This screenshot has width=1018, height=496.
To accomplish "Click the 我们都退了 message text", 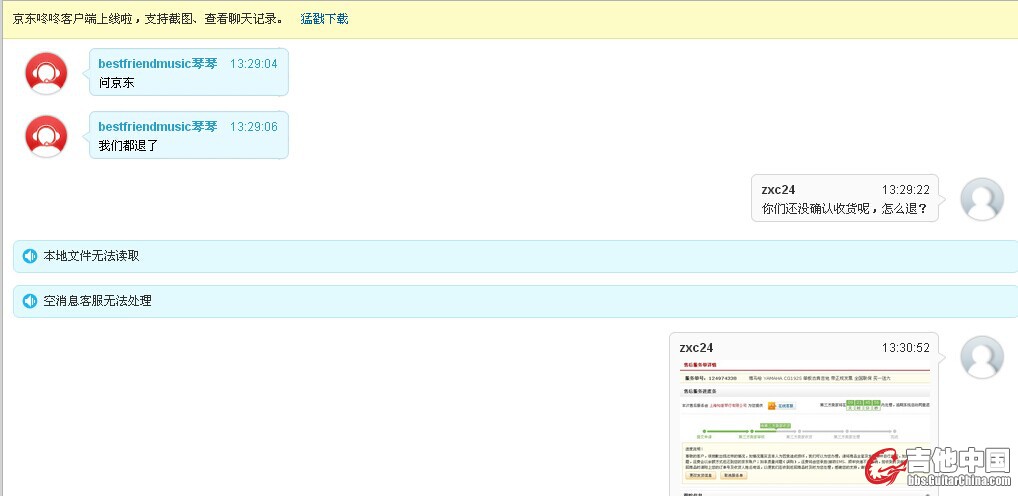I will click(x=128, y=146).
